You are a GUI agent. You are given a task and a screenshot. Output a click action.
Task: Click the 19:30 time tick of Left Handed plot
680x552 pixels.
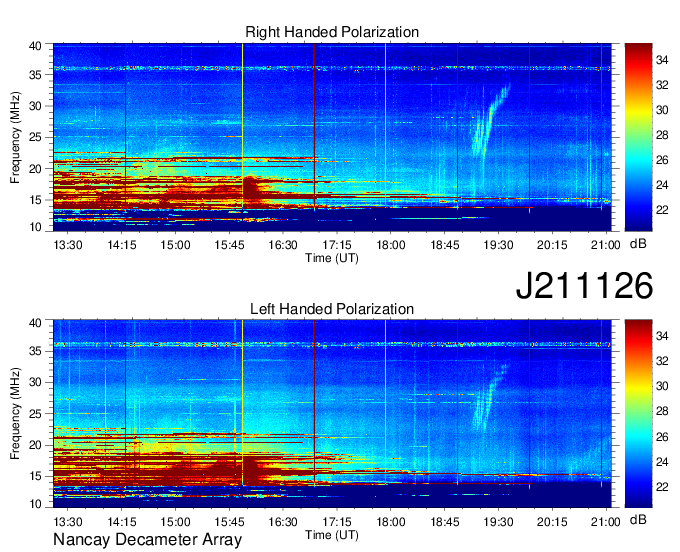[x=498, y=522]
